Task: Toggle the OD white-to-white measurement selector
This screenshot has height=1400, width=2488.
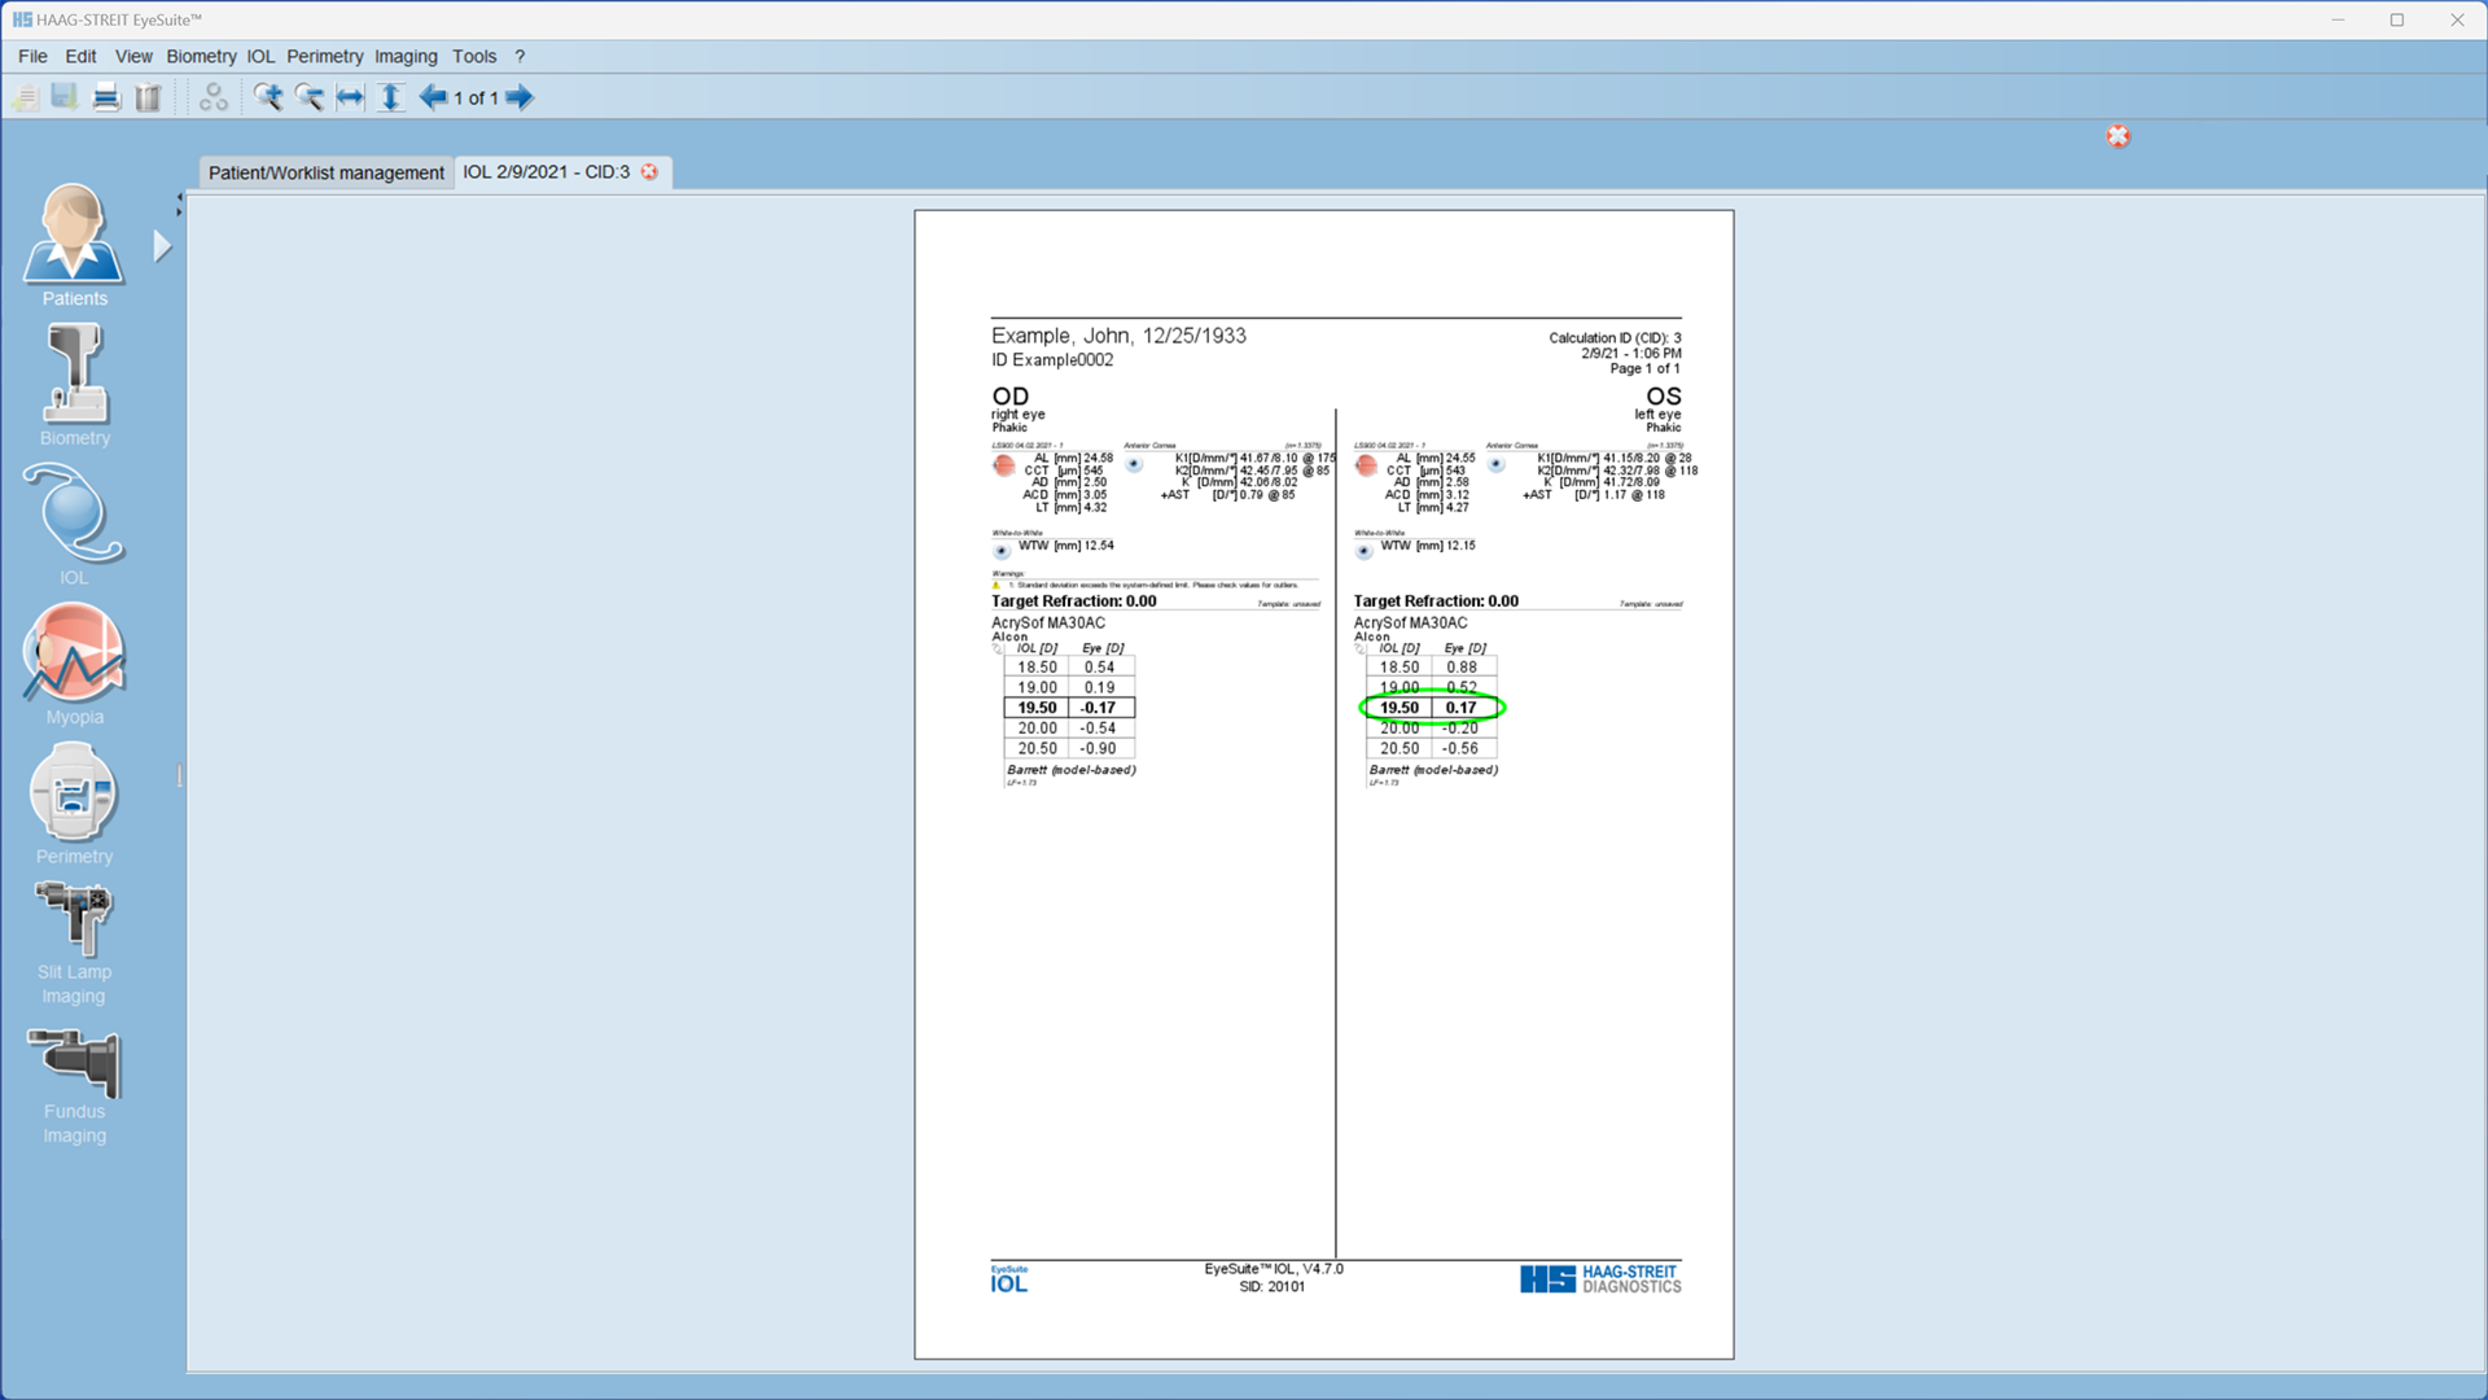Action: [1003, 549]
